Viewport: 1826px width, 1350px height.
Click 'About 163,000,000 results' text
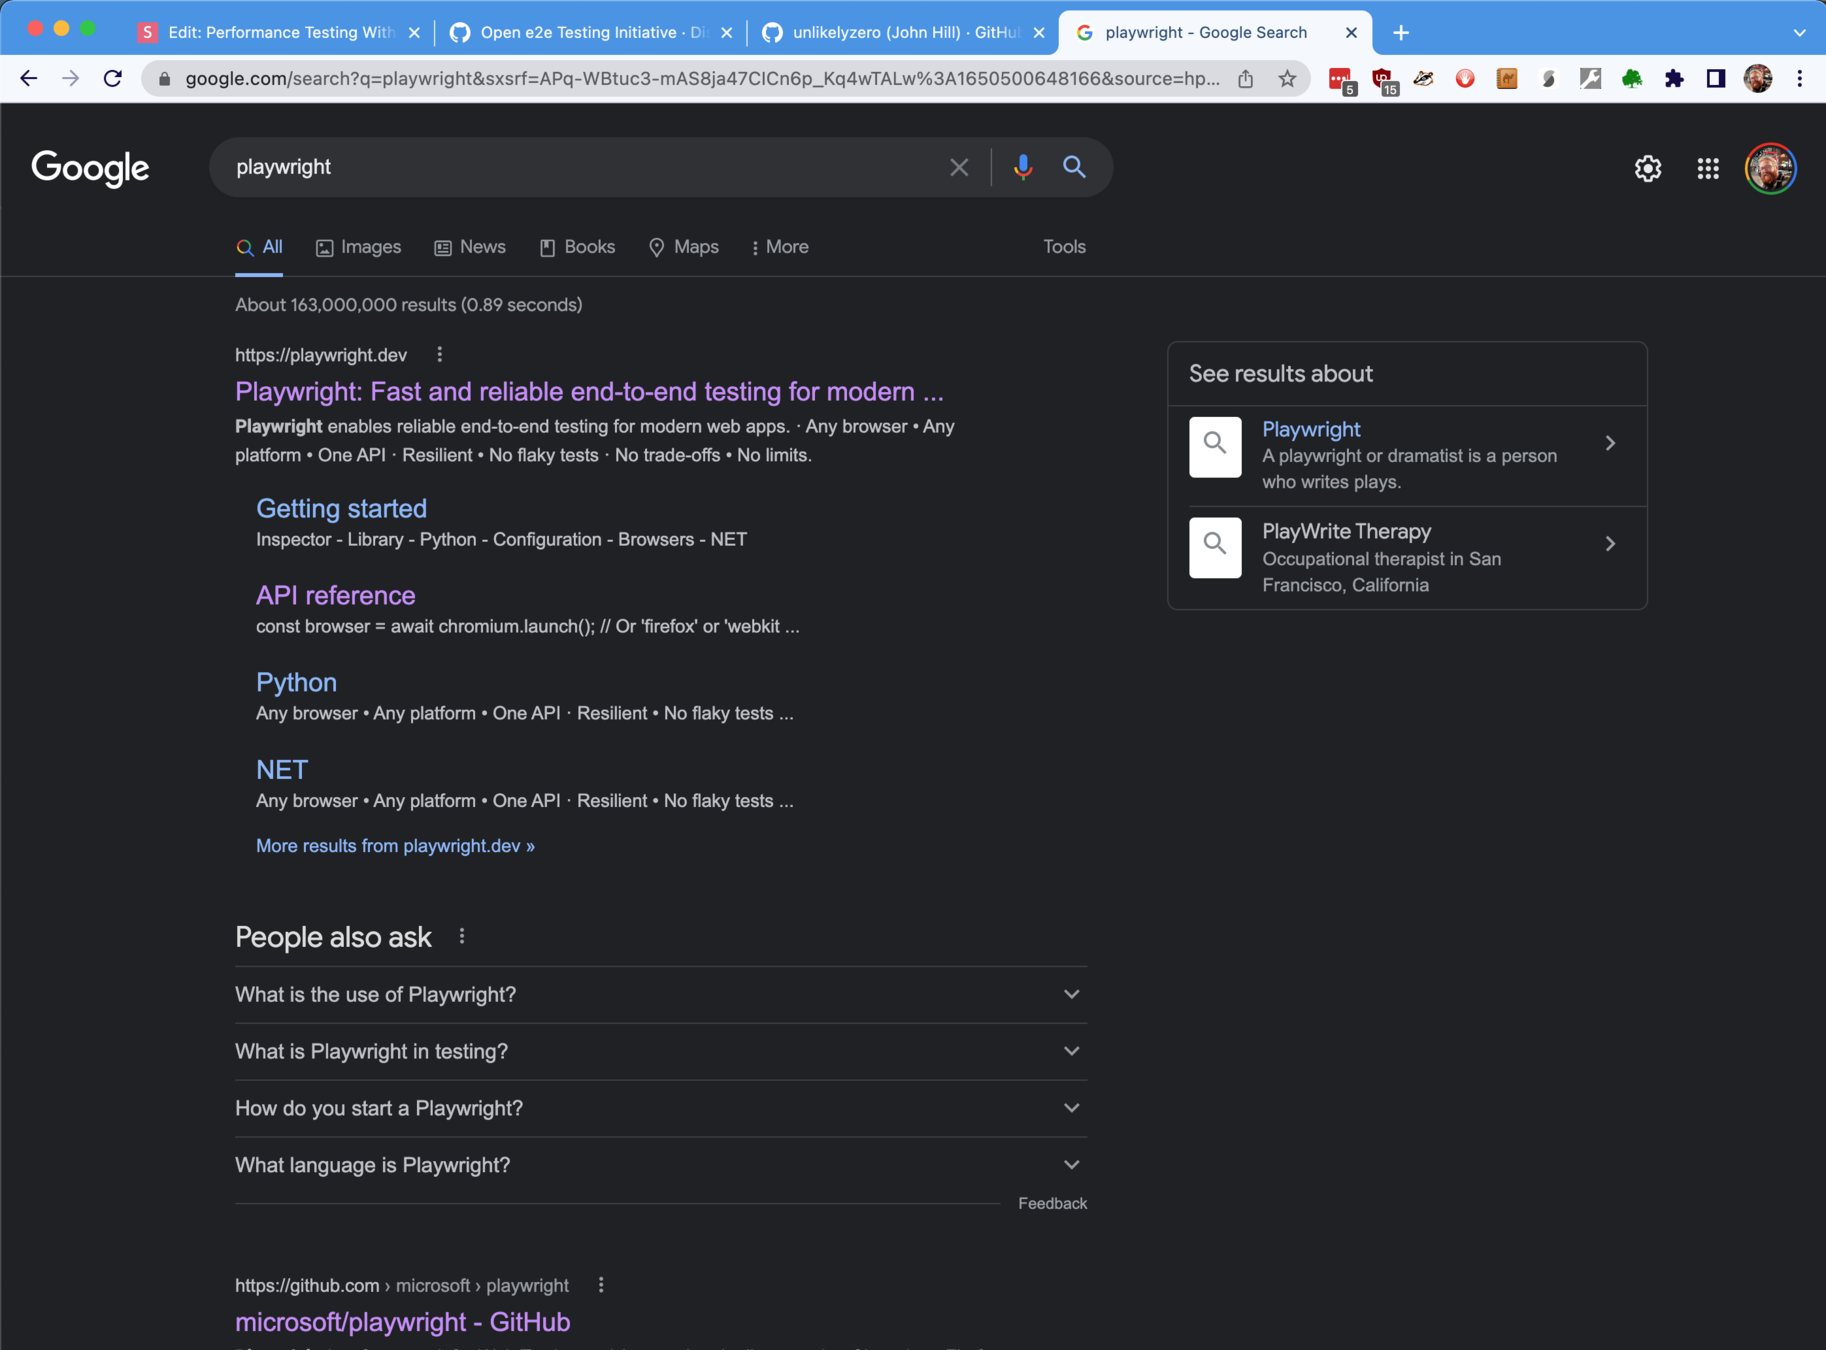click(x=345, y=305)
